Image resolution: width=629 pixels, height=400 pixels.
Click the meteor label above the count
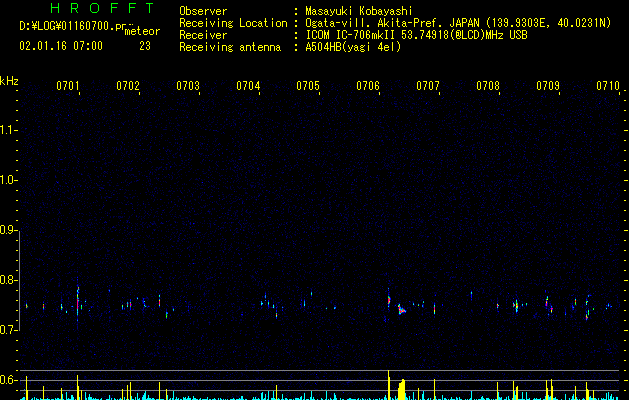coord(142,31)
